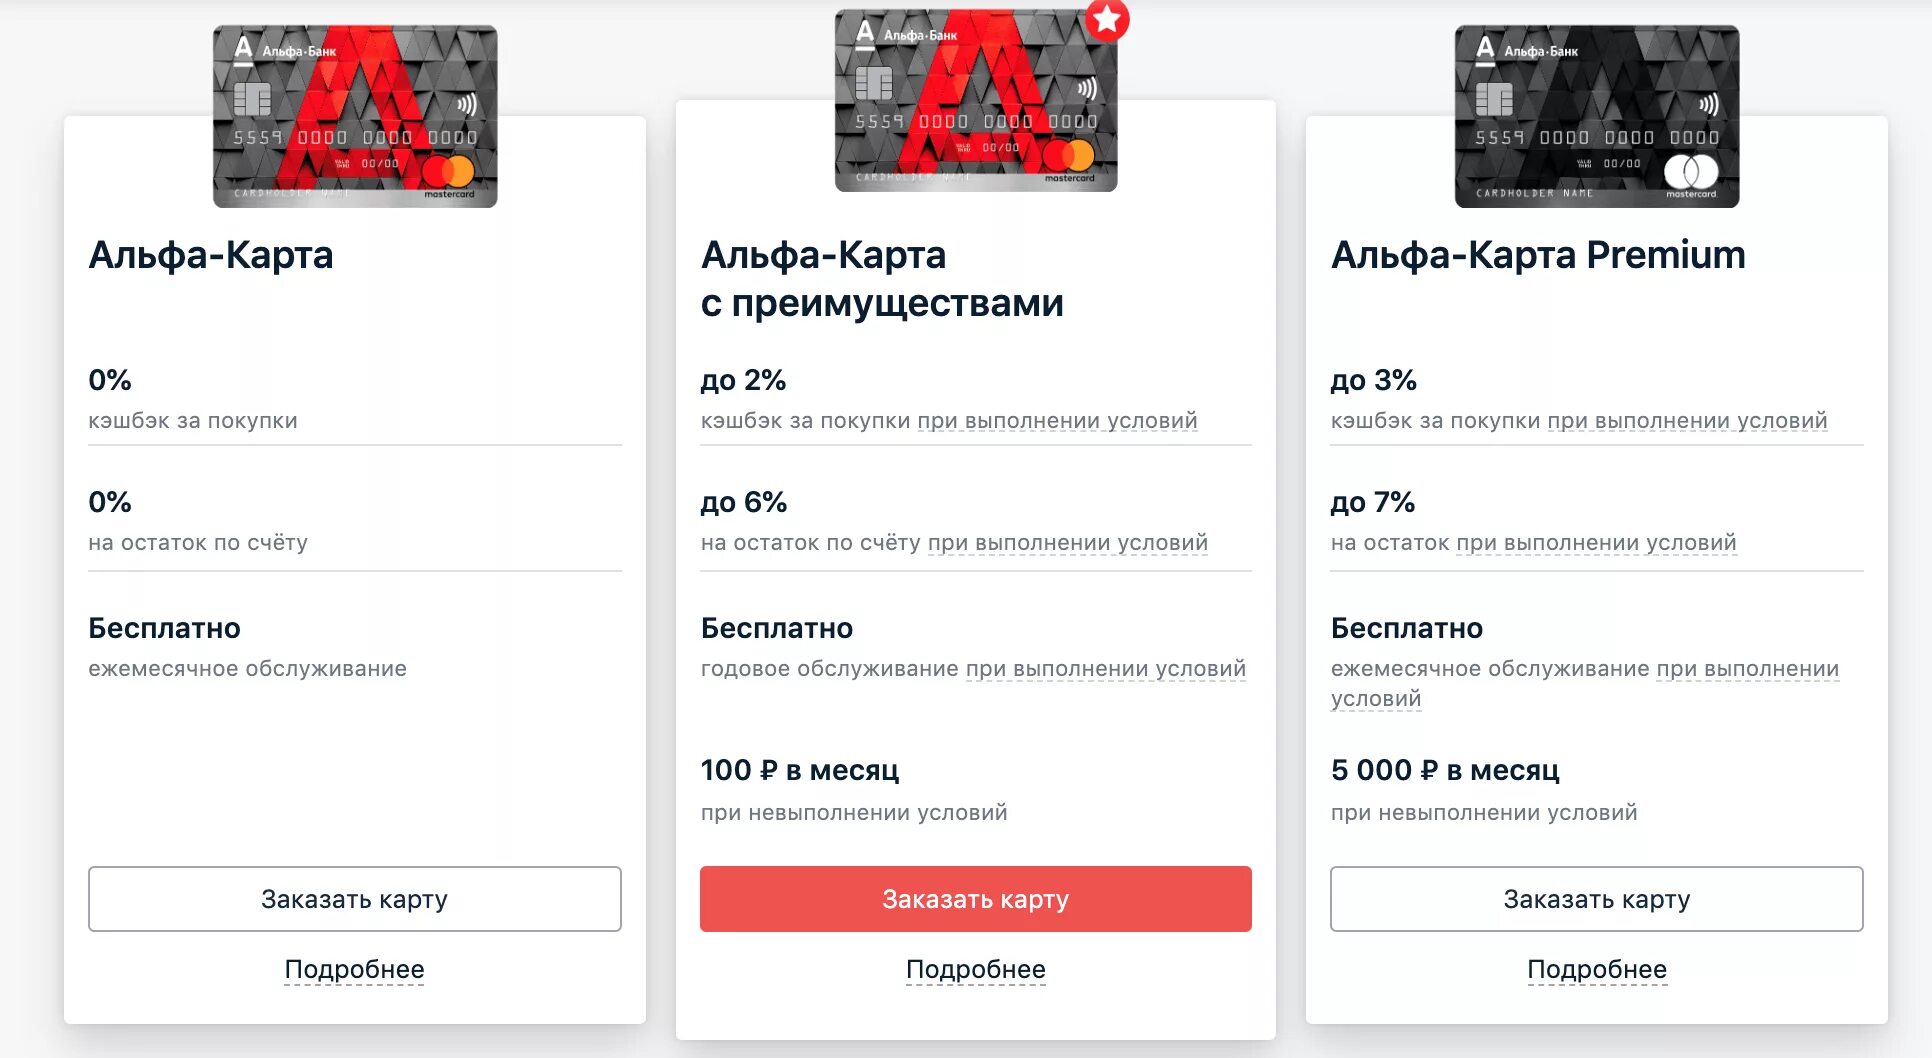Screen dimensions: 1932x1058
Task: Click the 100 ₽ в месяц fee text
Action: [800, 770]
